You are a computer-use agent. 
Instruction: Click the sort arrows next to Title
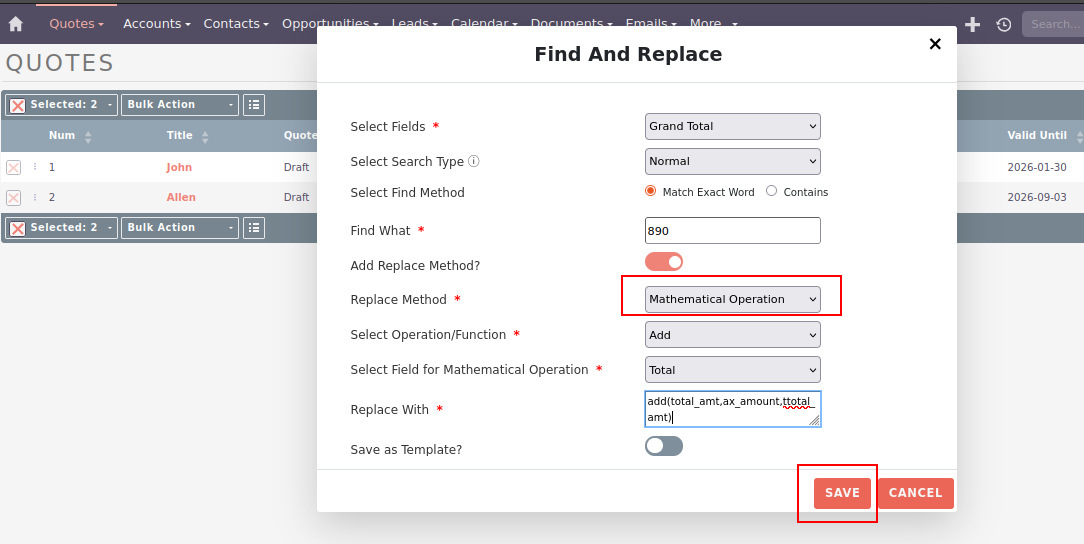pos(205,136)
